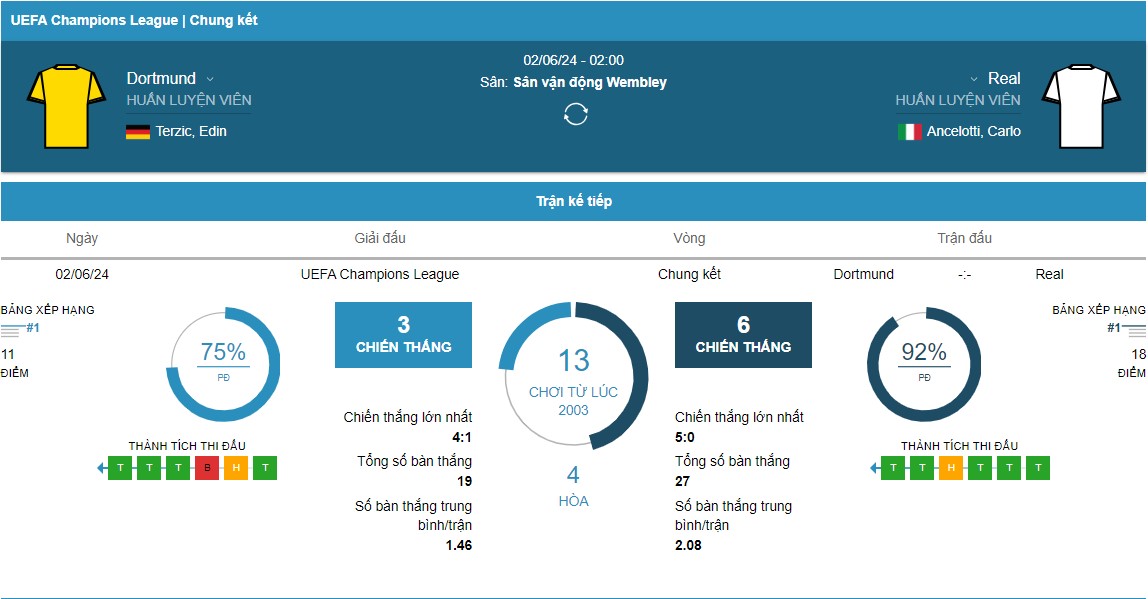Screen dimensions: 1148x599
Task: Click Dortmund's 11 ĐIỂM points text
Action: tap(15, 363)
